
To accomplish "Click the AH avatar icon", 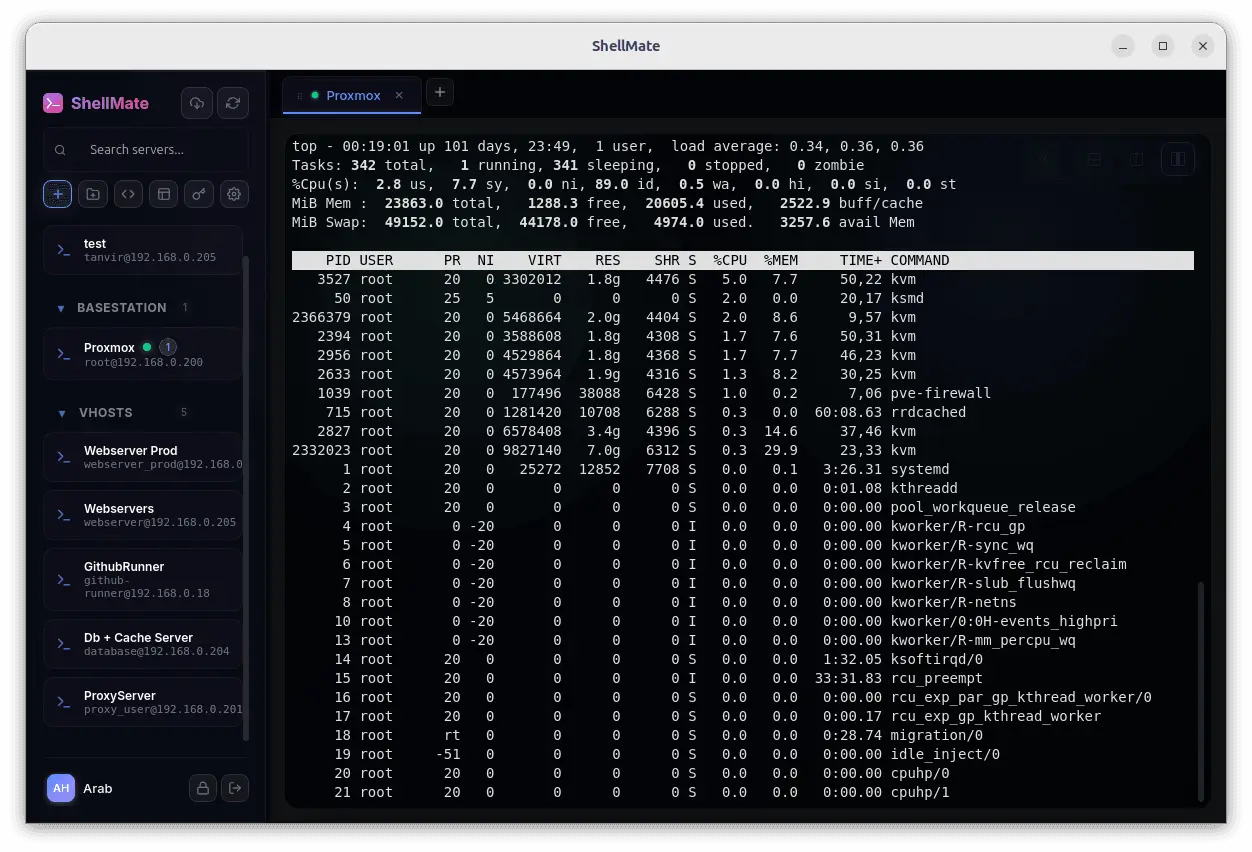I will (x=61, y=788).
